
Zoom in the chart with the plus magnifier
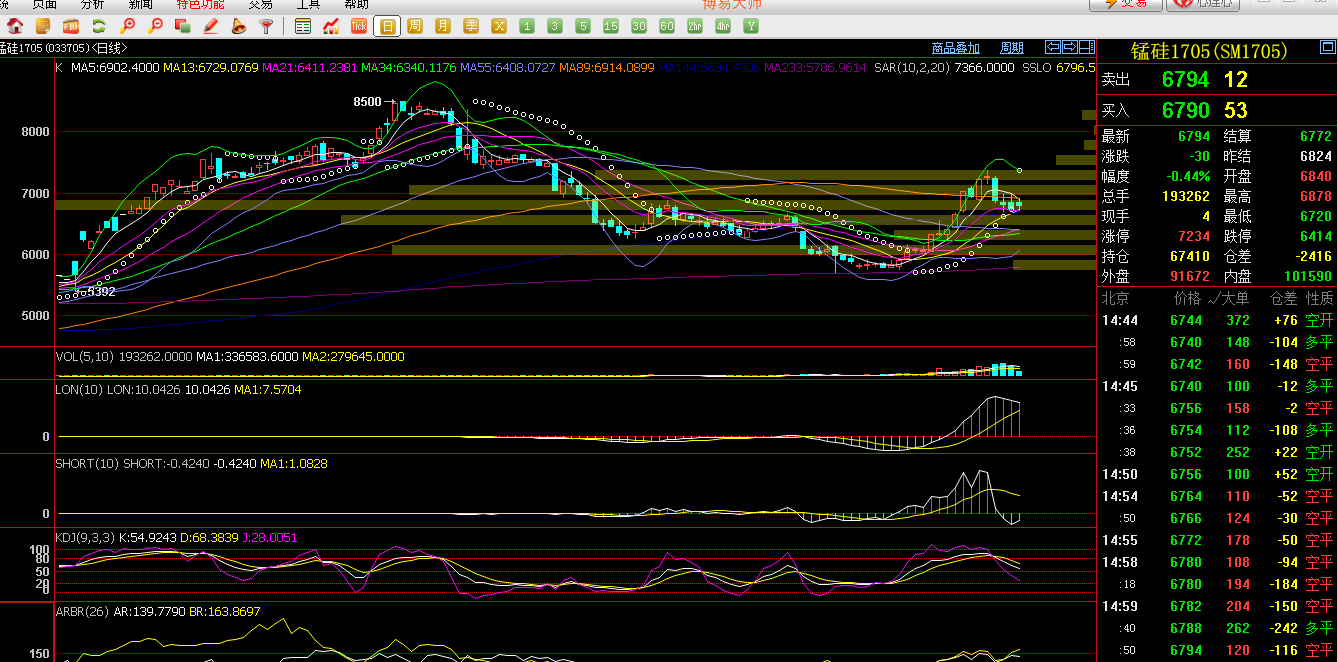click(127, 26)
